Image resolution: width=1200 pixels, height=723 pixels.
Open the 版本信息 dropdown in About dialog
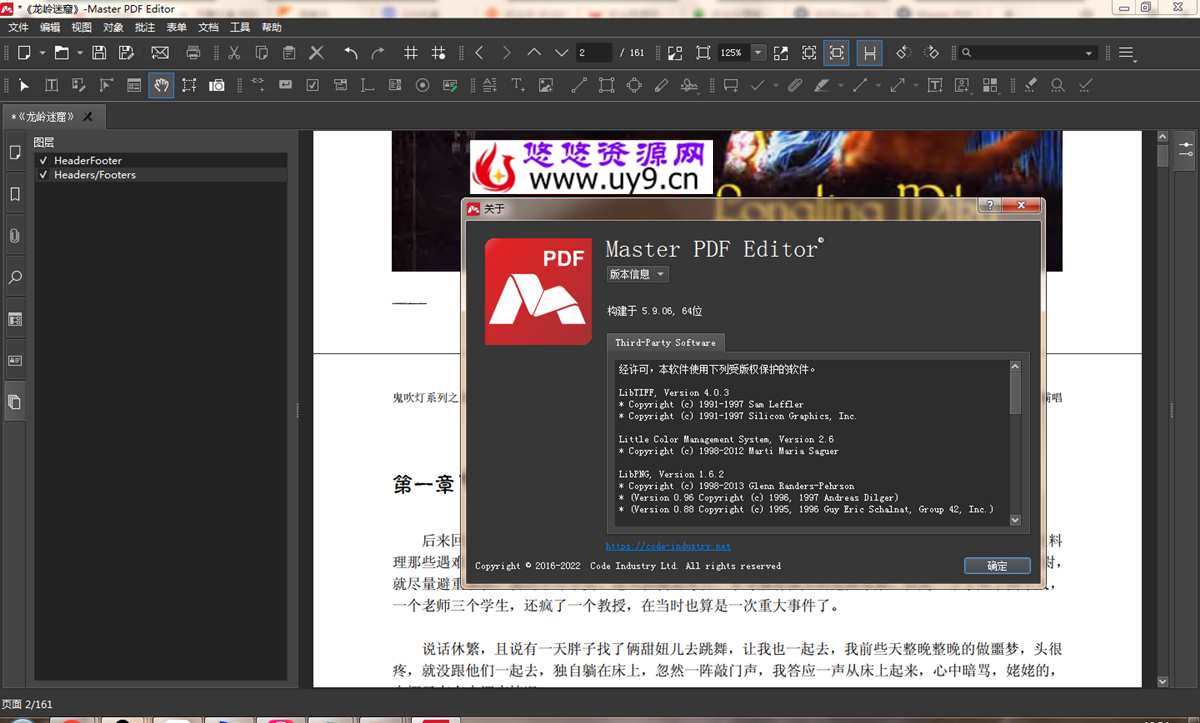click(637, 274)
